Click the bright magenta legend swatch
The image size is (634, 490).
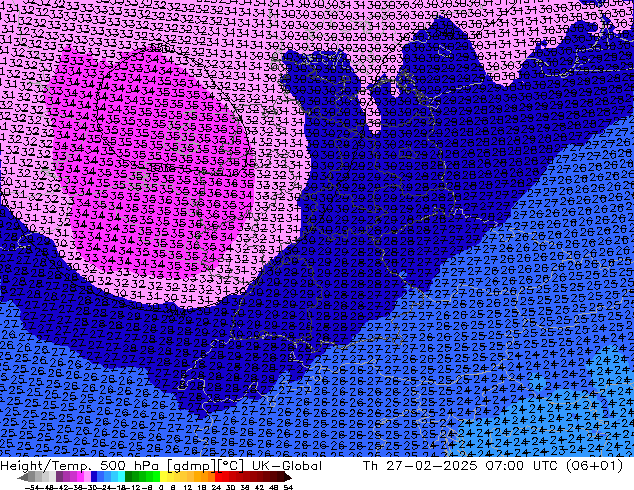80,477
